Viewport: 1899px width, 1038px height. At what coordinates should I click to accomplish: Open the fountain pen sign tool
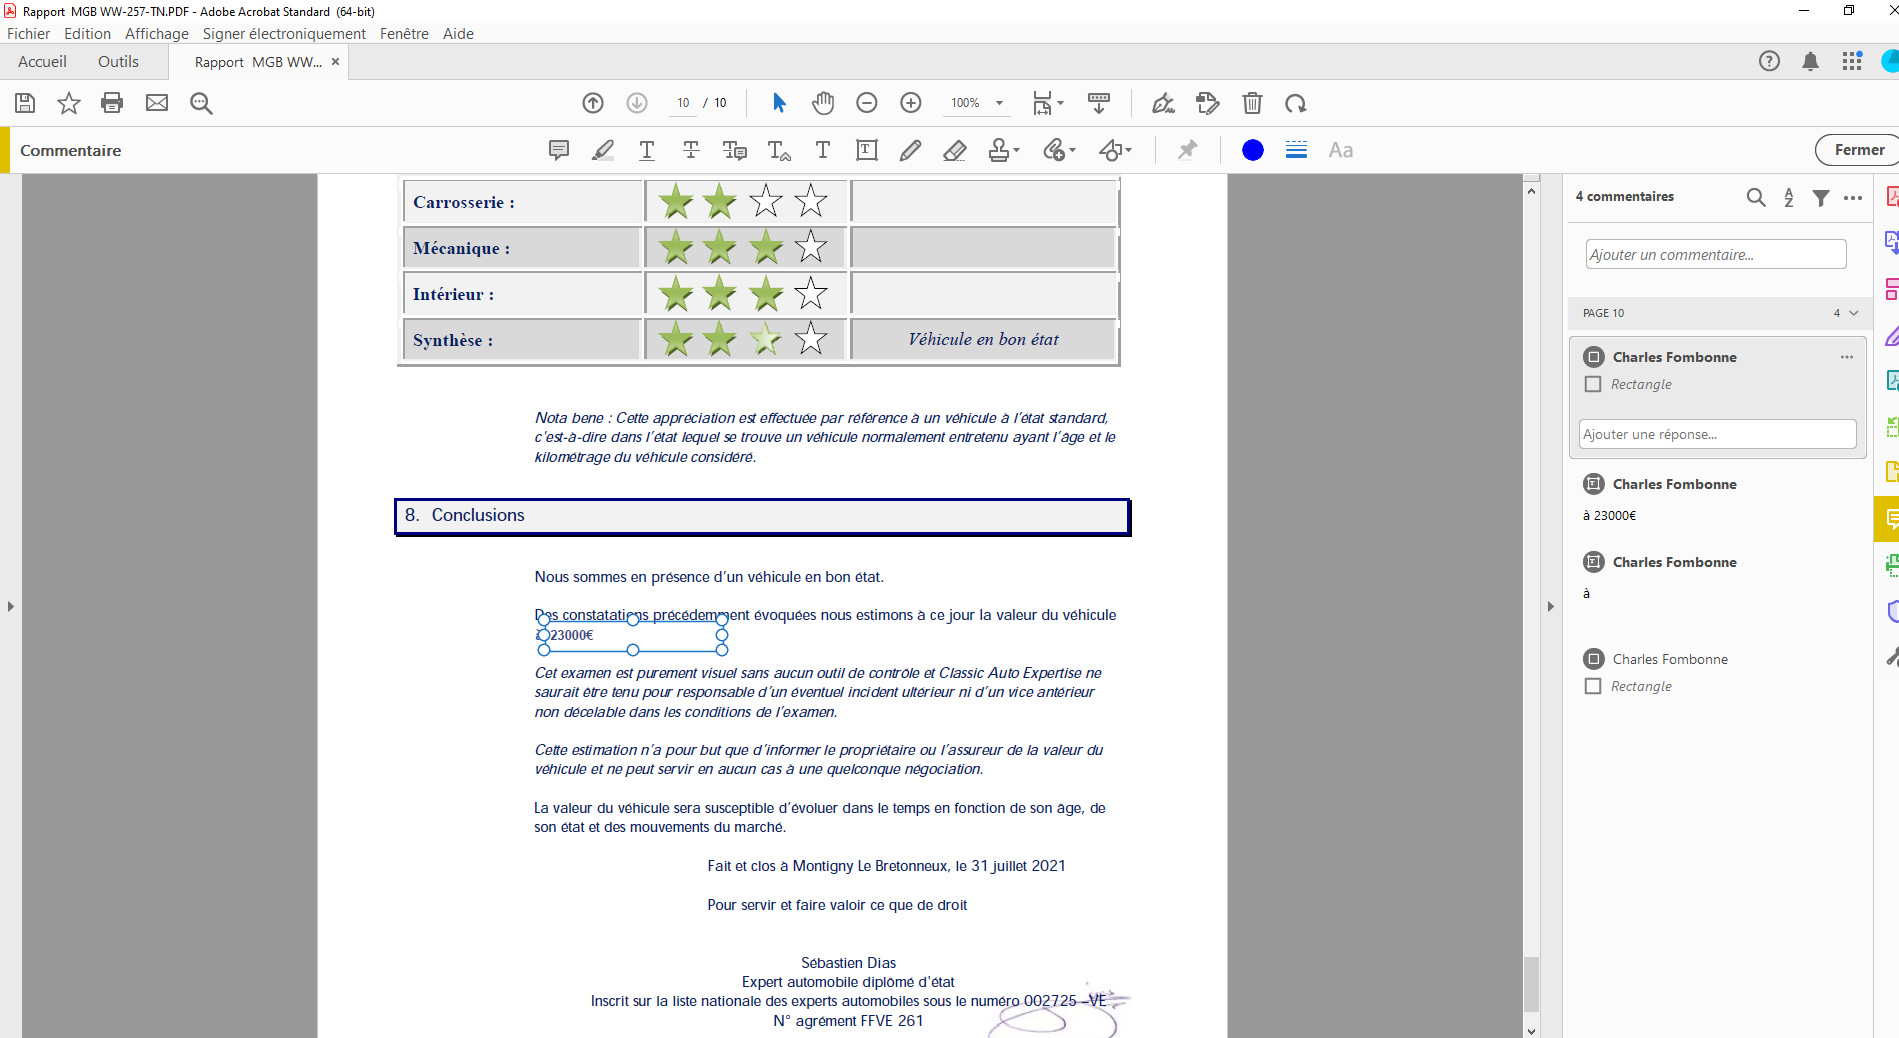pyautogui.click(x=1163, y=103)
